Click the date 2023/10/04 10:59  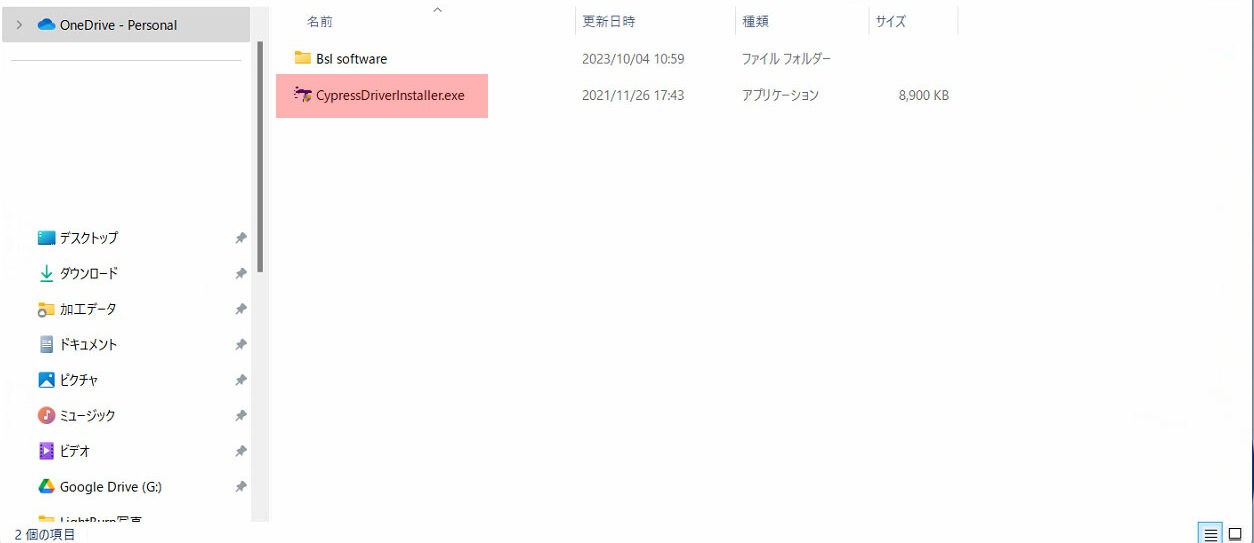click(633, 59)
